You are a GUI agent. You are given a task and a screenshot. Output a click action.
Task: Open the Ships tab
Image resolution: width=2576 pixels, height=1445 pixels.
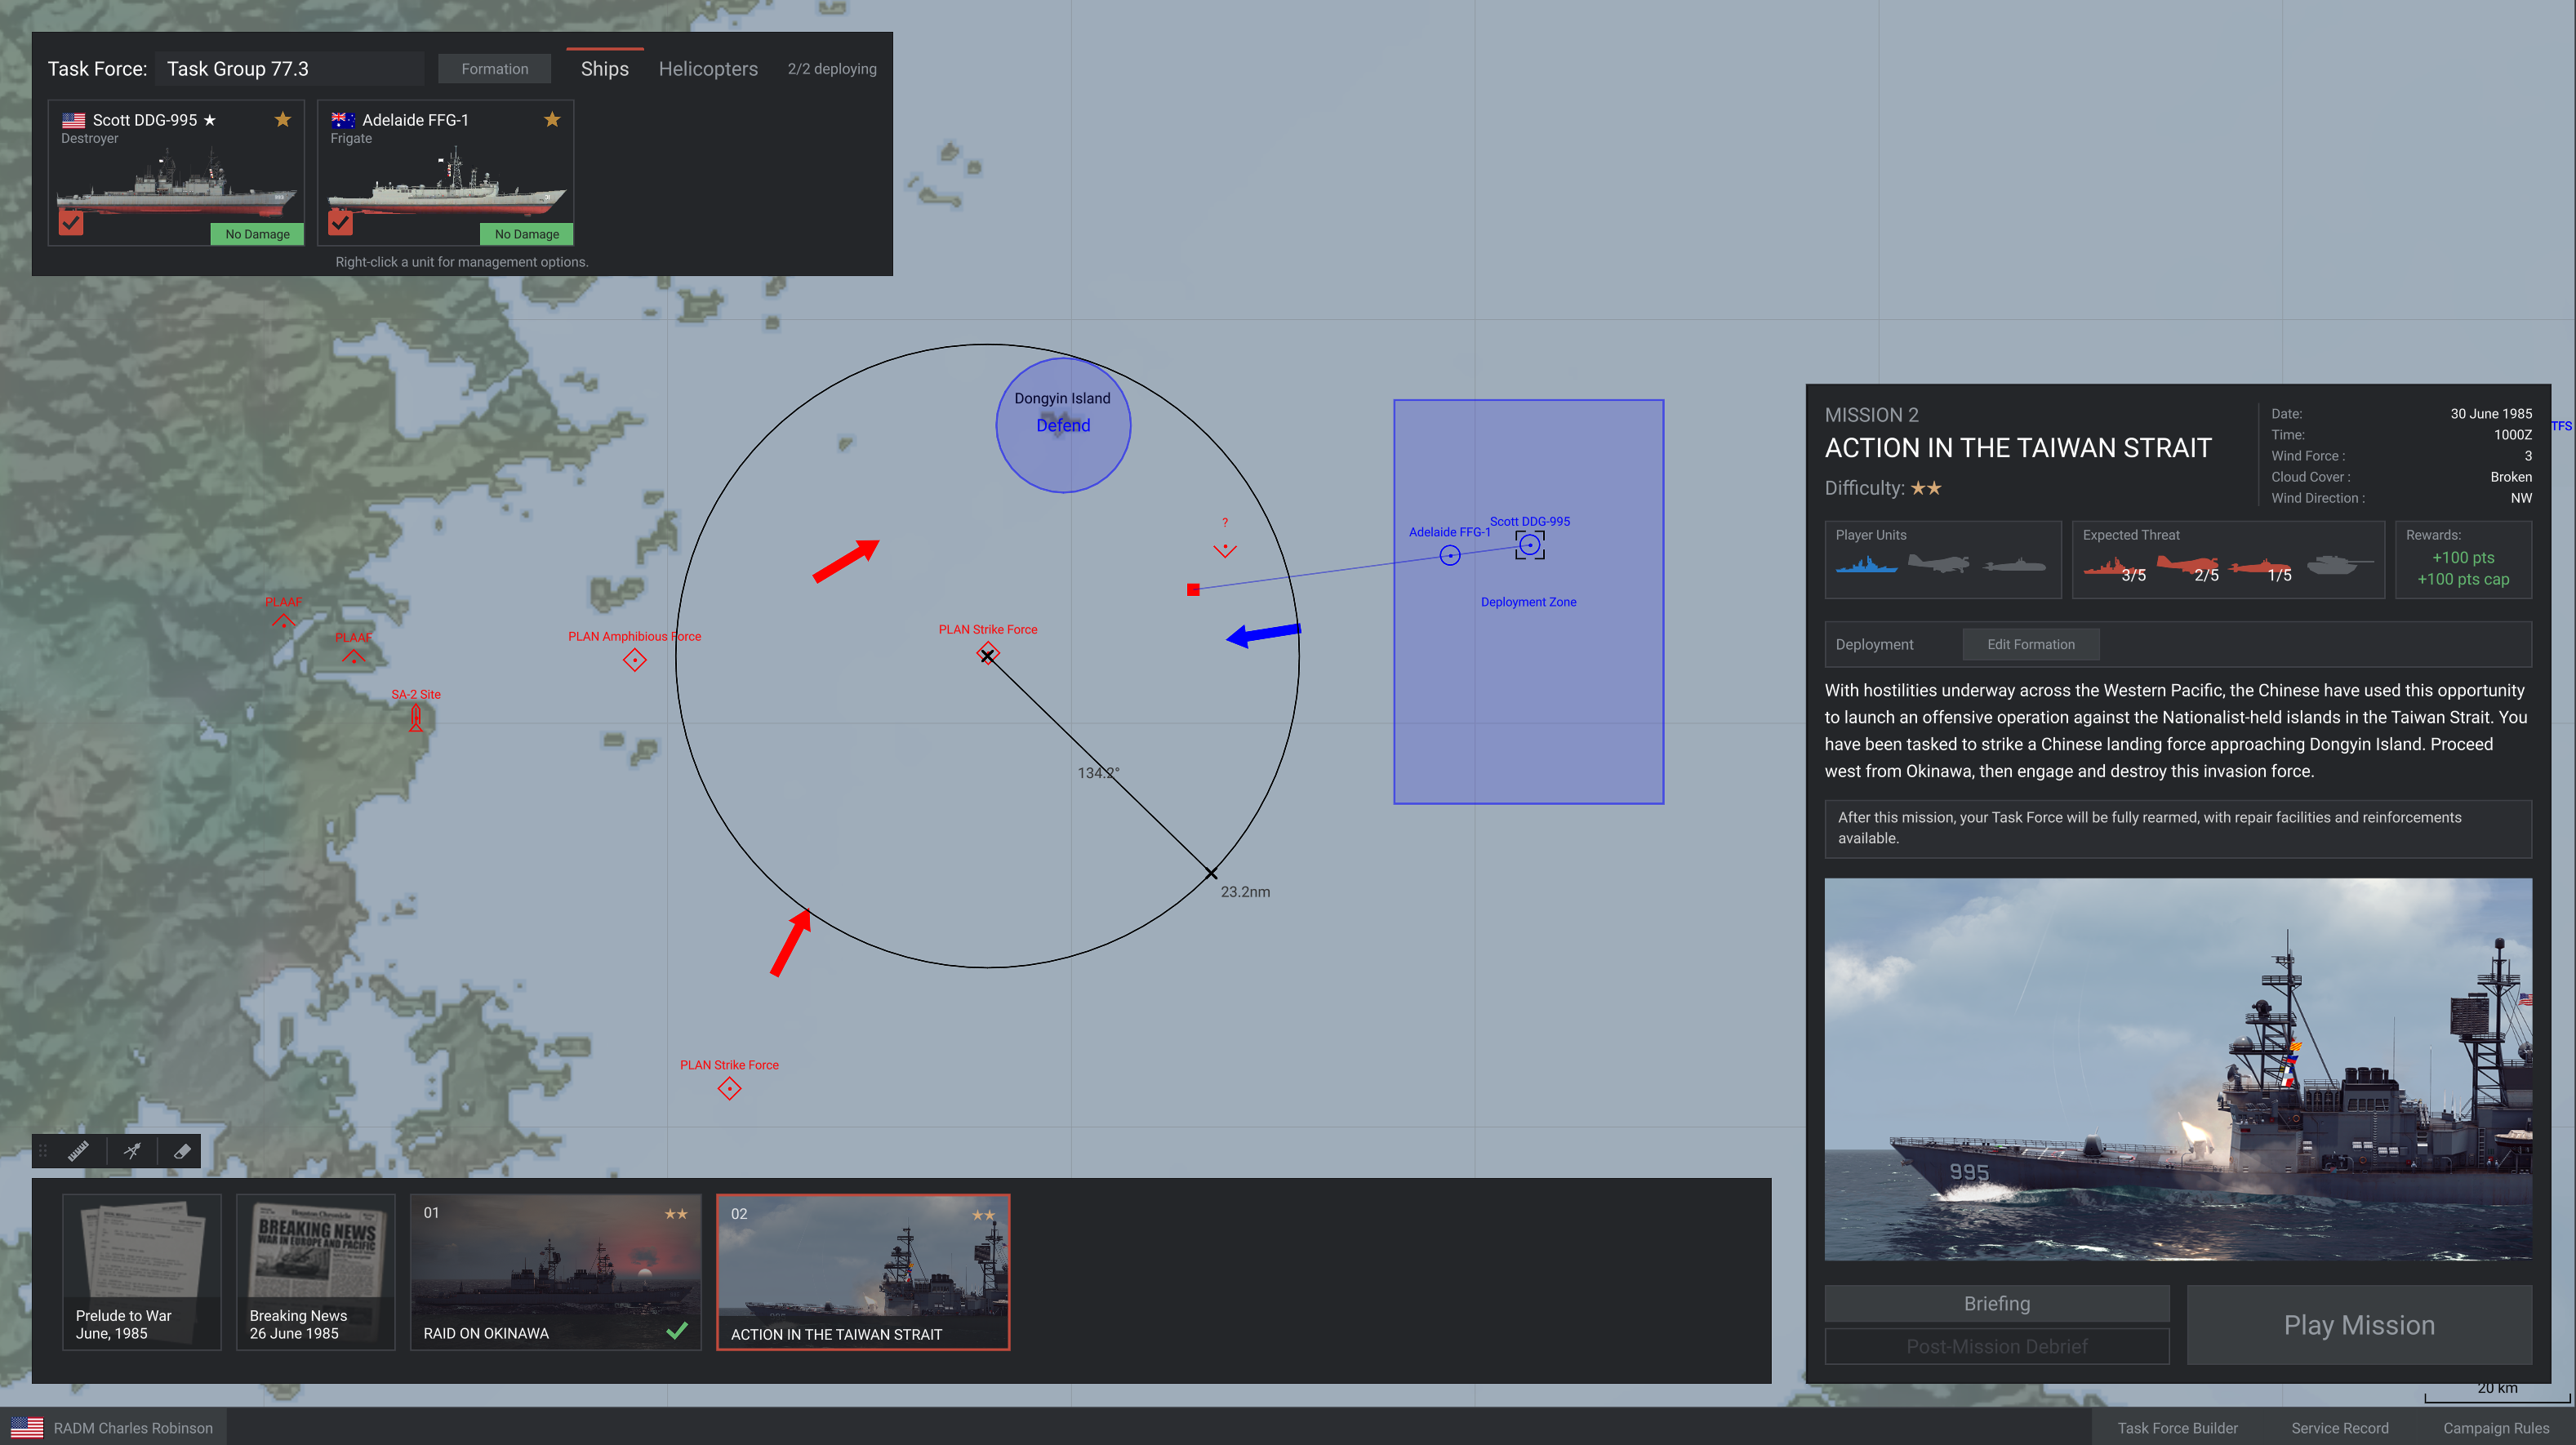604,68
